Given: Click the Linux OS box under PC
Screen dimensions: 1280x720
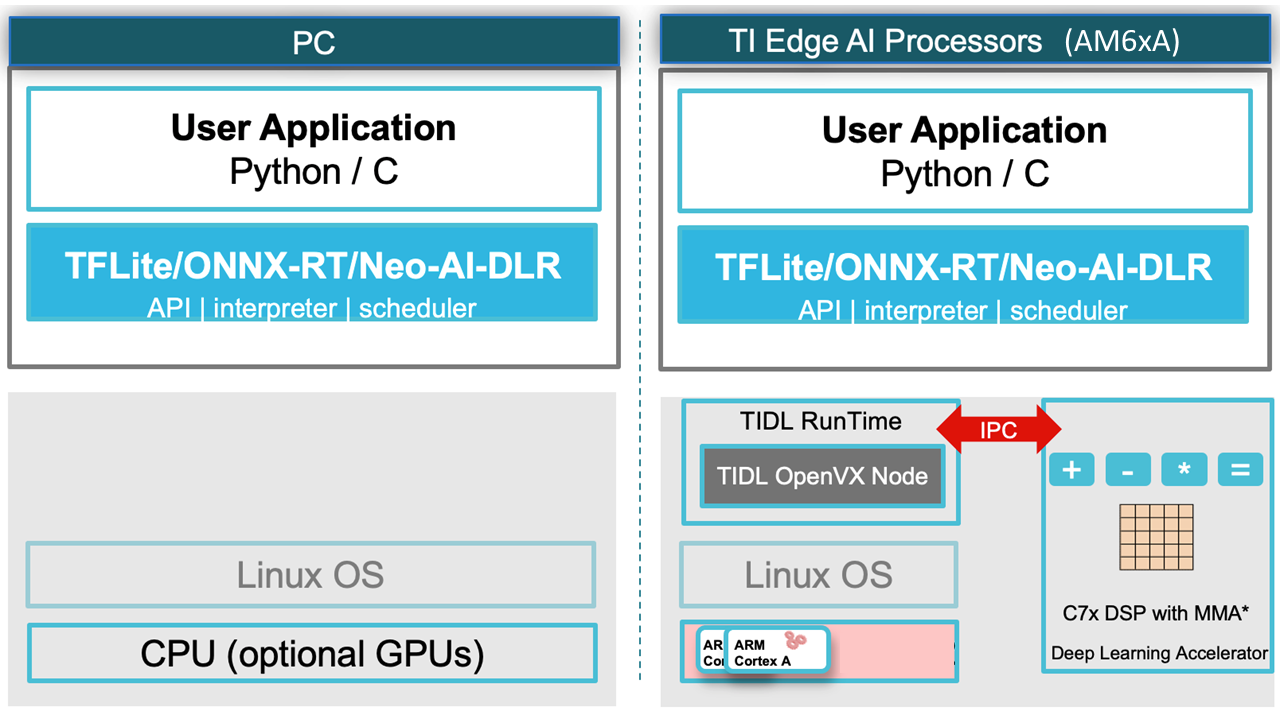Looking at the screenshot, I should pos(311,575).
